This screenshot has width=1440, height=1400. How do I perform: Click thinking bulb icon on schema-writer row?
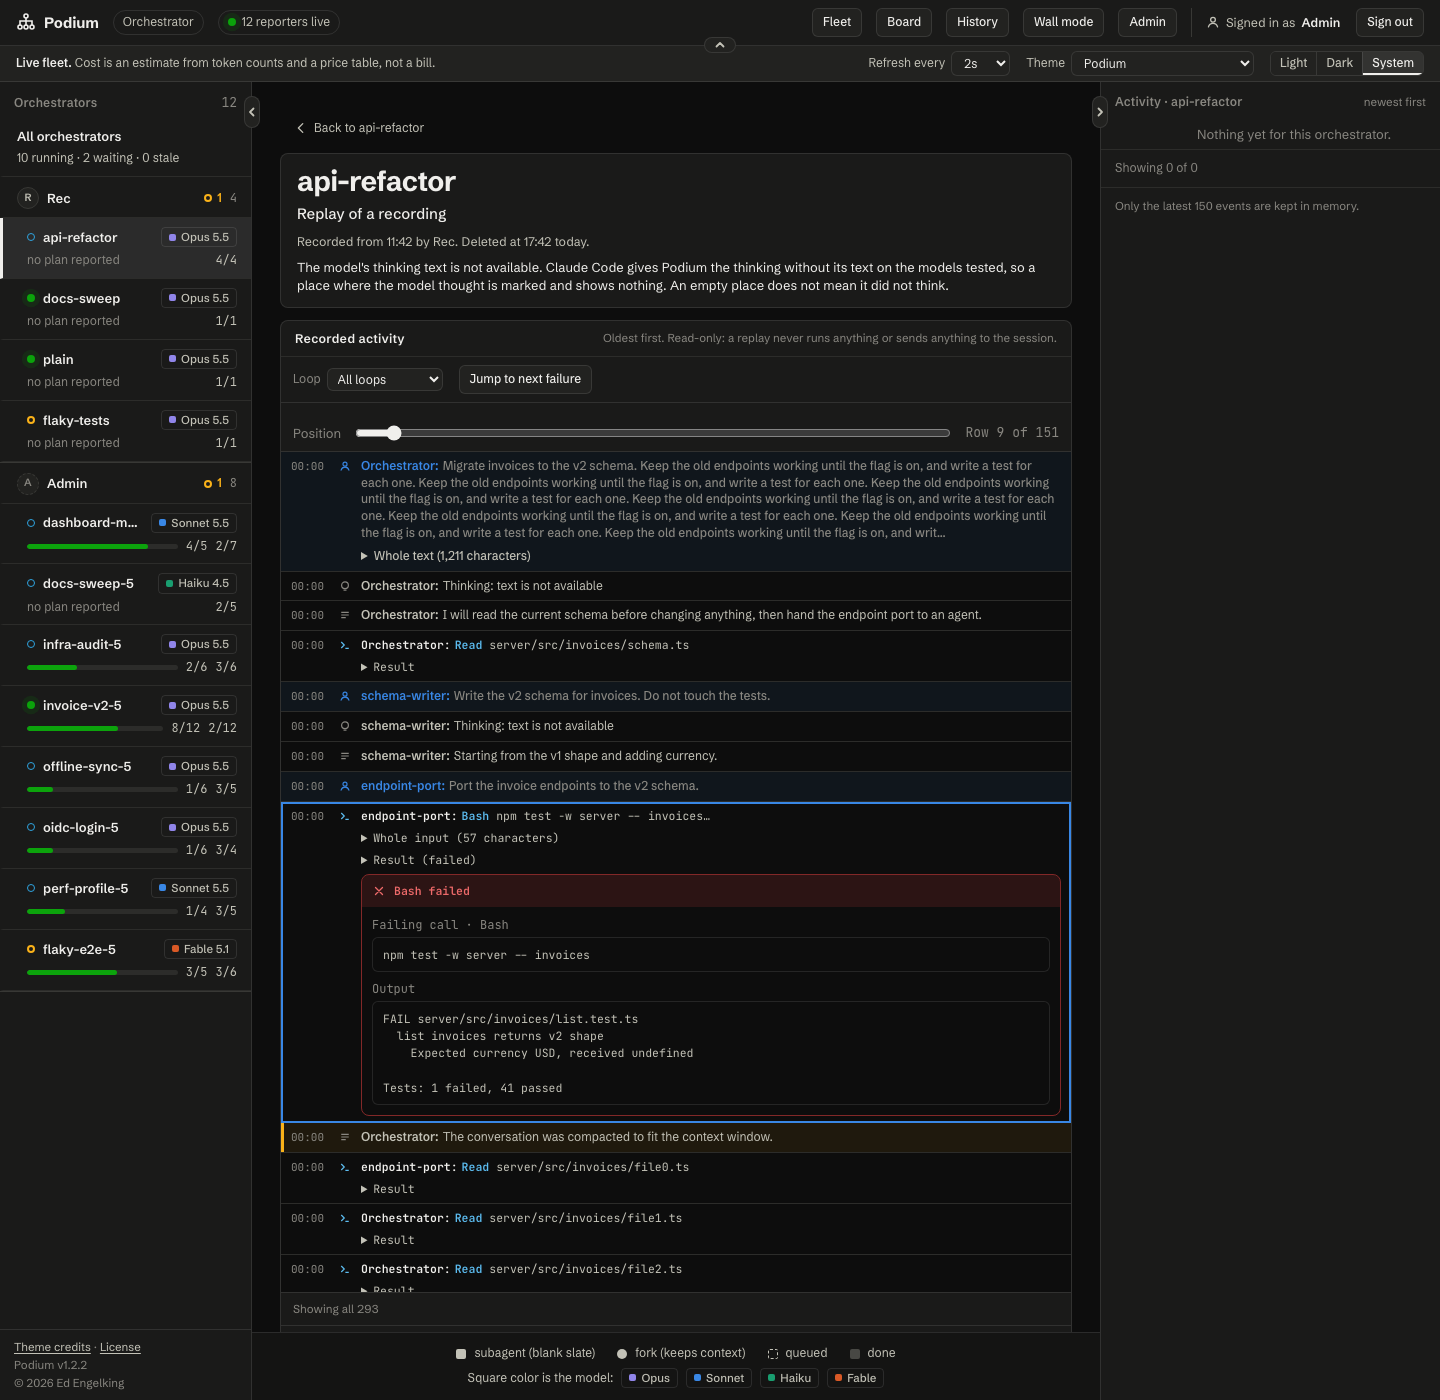pos(345,726)
